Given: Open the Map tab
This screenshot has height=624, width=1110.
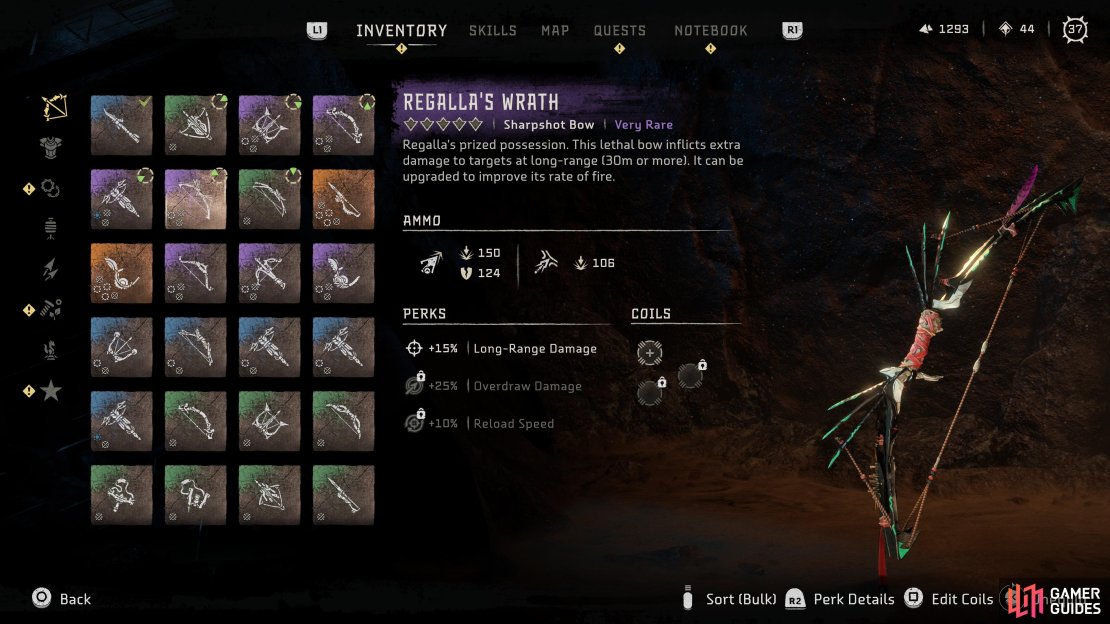Looking at the screenshot, I should [555, 30].
